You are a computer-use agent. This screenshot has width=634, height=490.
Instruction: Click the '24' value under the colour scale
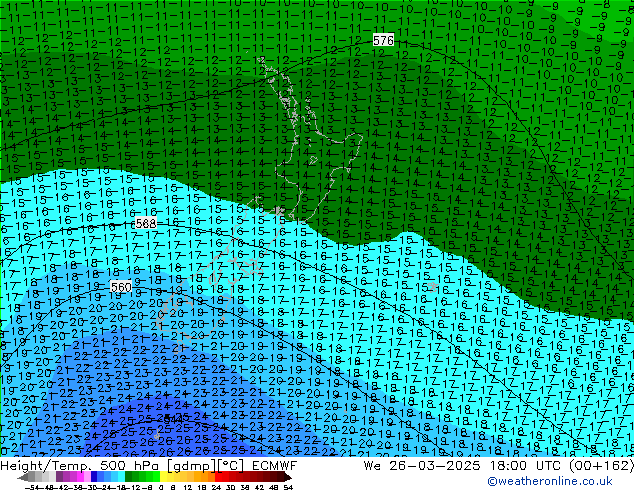[x=216, y=488]
